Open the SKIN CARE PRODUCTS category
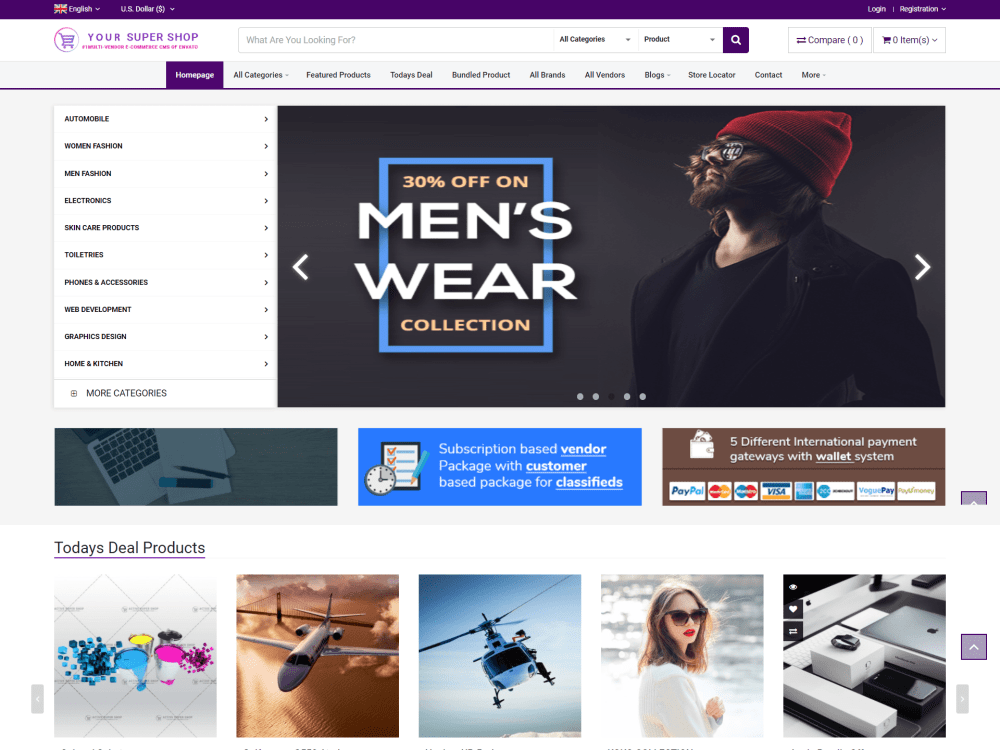This screenshot has width=1000, height=750. (x=165, y=228)
